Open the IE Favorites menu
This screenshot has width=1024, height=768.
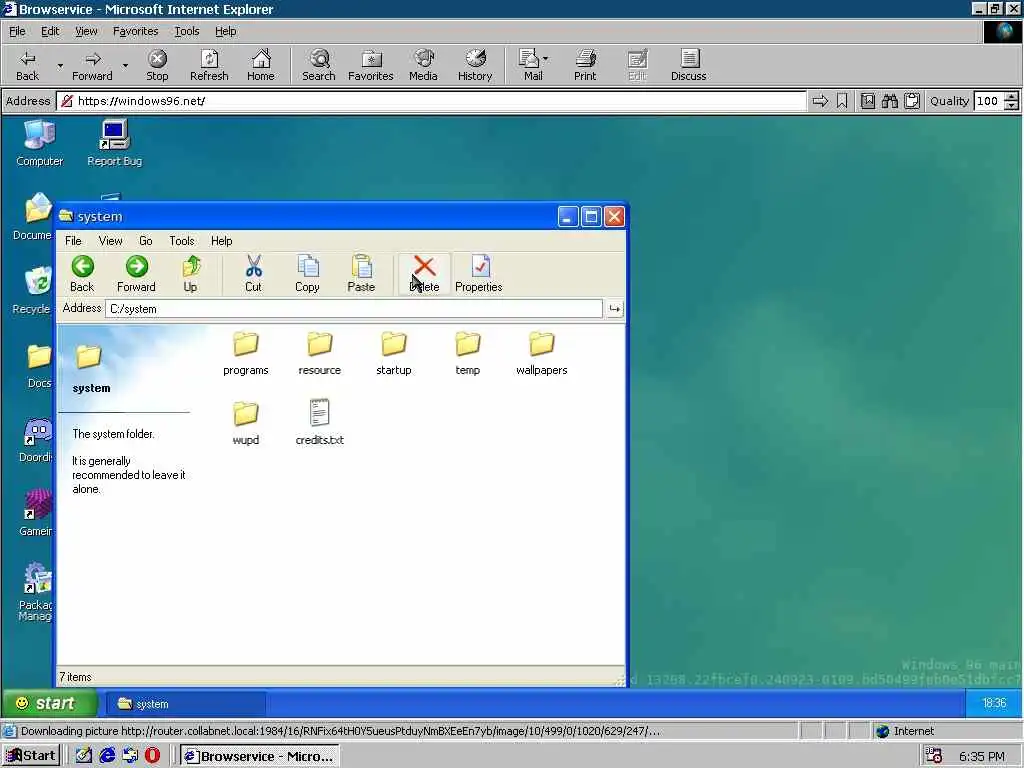coord(135,31)
